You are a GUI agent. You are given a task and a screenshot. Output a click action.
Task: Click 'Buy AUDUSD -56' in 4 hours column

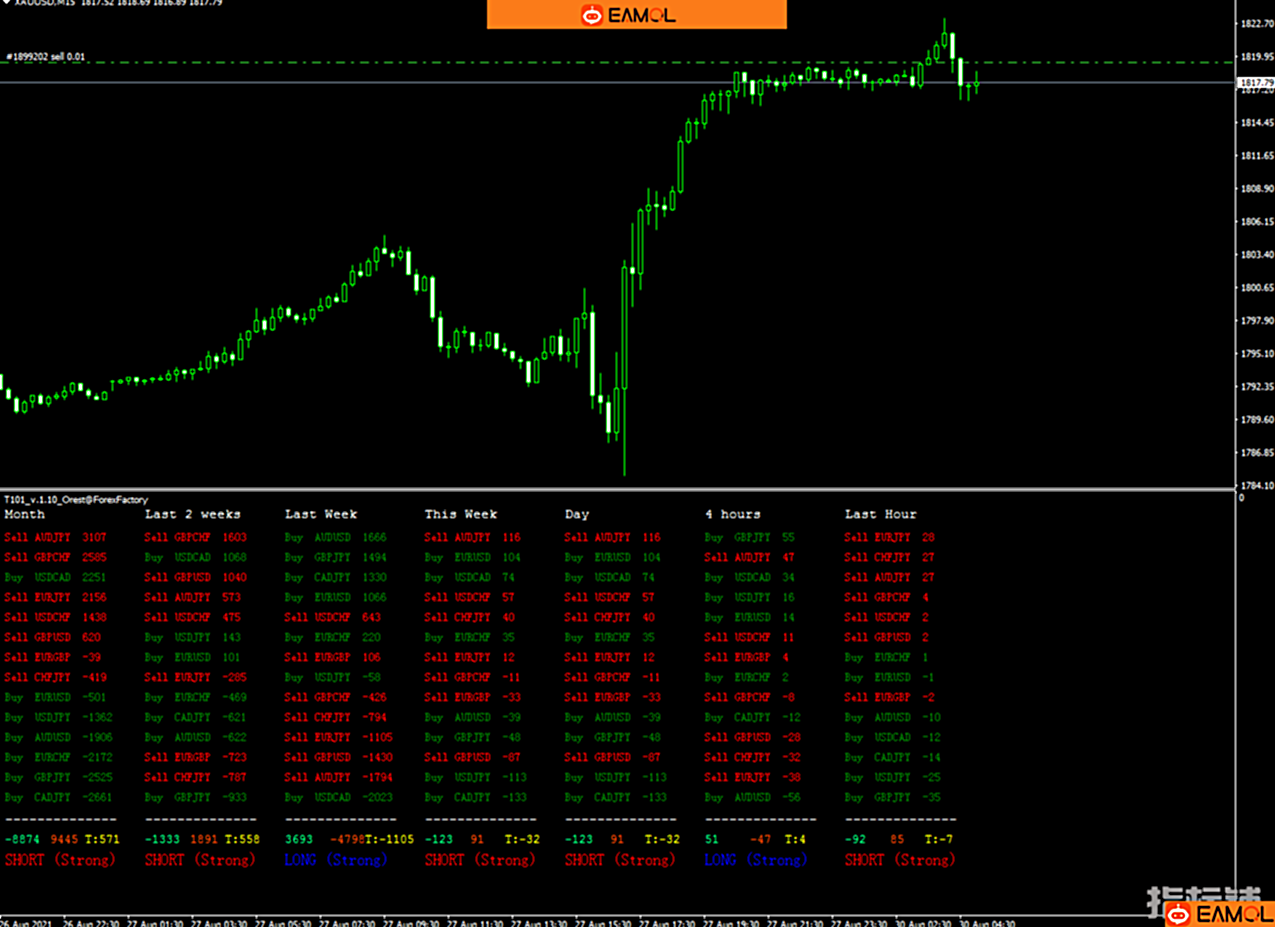pyautogui.click(x=753, y=797)
